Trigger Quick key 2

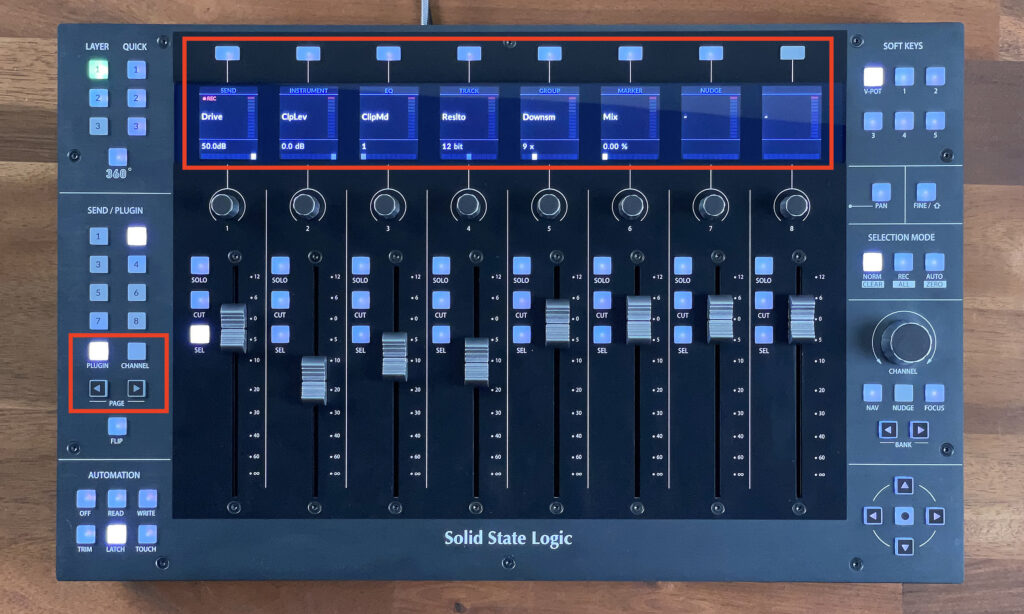(x=136, y=98)
